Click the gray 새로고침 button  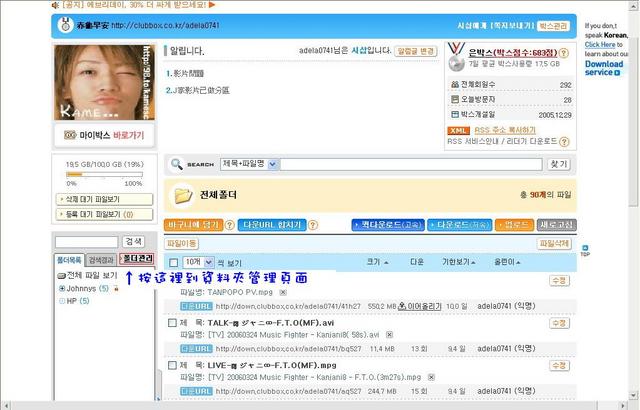pyautogui.click(x=556, y=225)
